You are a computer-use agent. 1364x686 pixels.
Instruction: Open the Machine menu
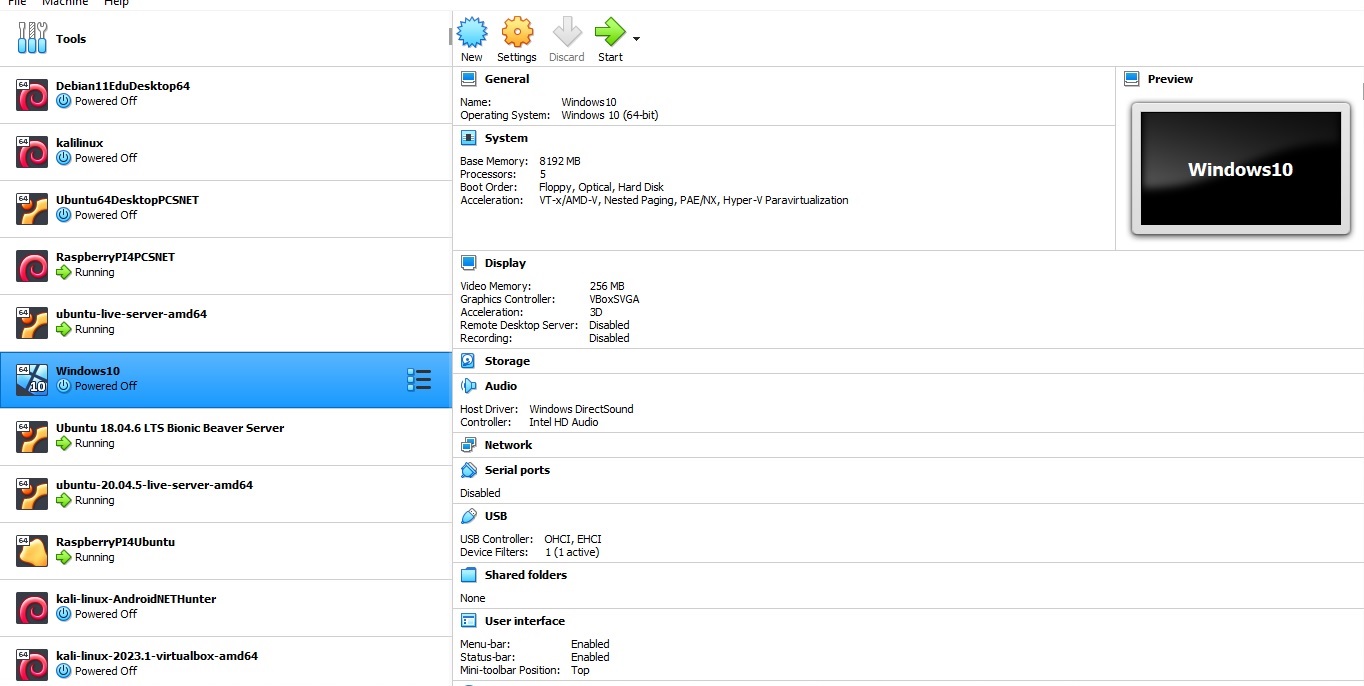(x=65, y=3)
